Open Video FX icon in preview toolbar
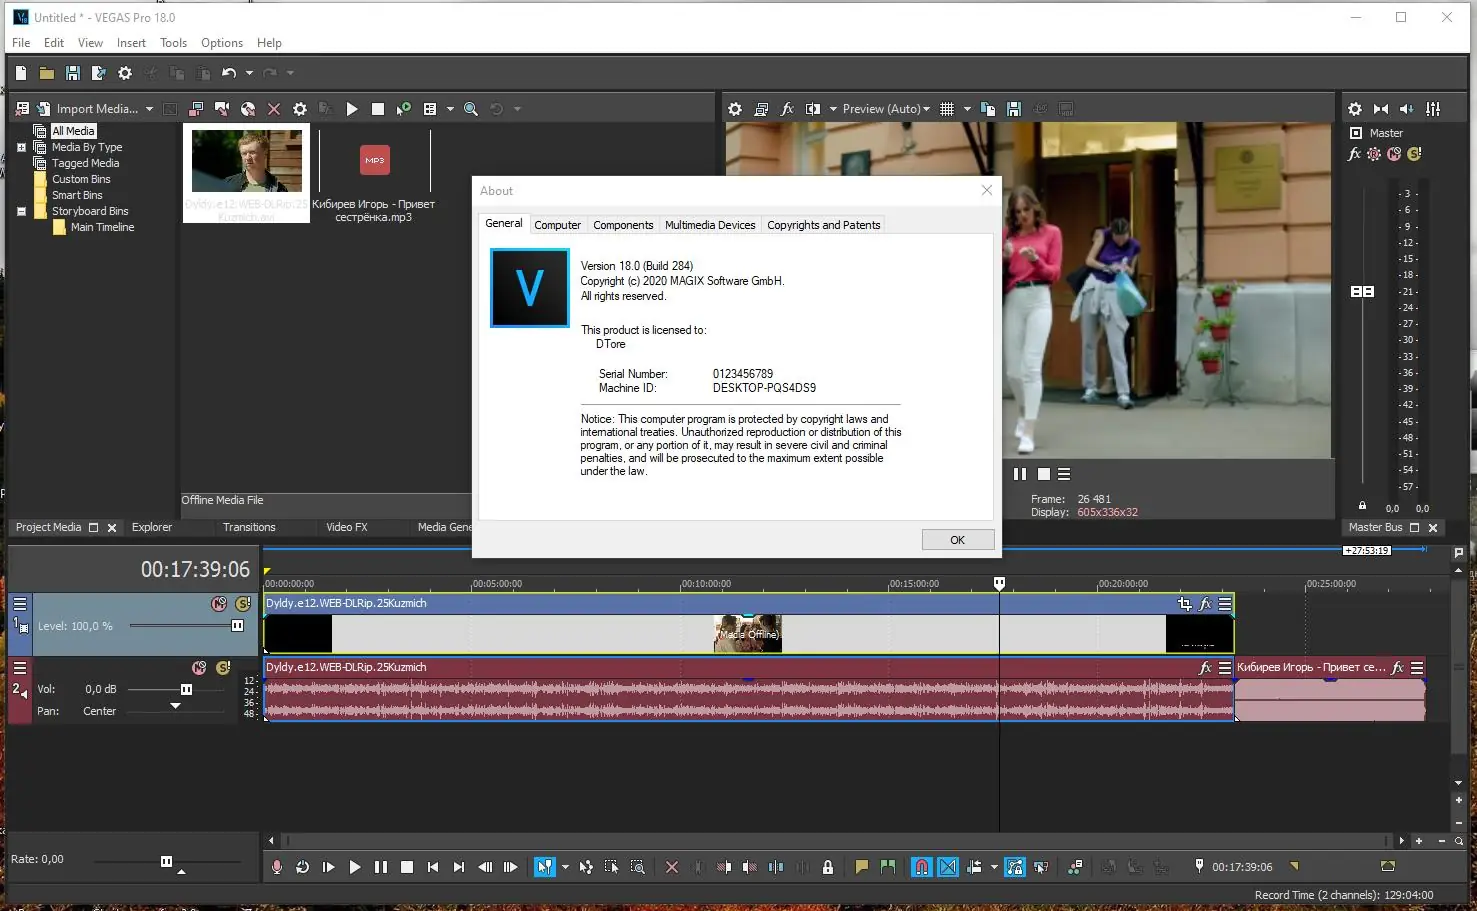1477x911 pixels. [787, 109]
